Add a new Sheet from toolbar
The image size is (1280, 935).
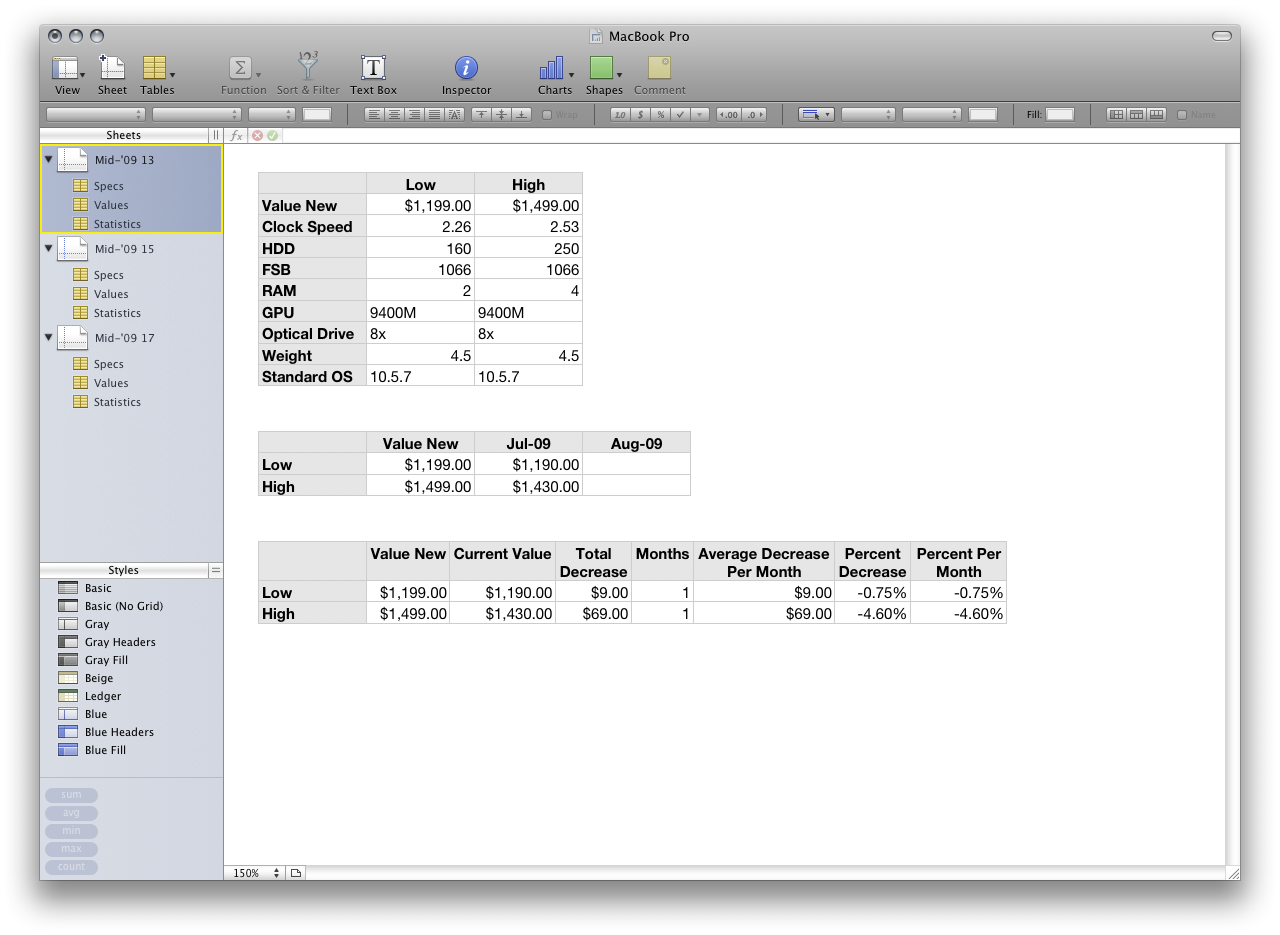click(x=112, y=74)
